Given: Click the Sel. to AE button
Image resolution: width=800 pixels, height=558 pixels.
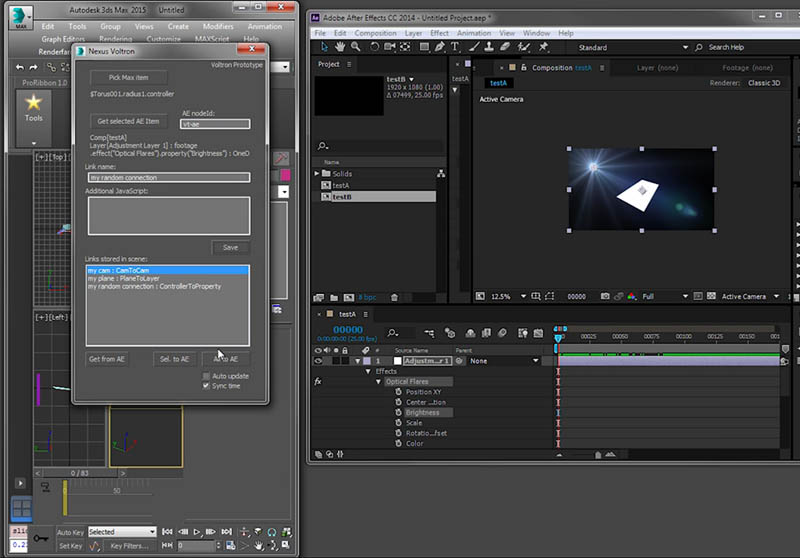Looking at the screenshot, I should pos(174,359).
